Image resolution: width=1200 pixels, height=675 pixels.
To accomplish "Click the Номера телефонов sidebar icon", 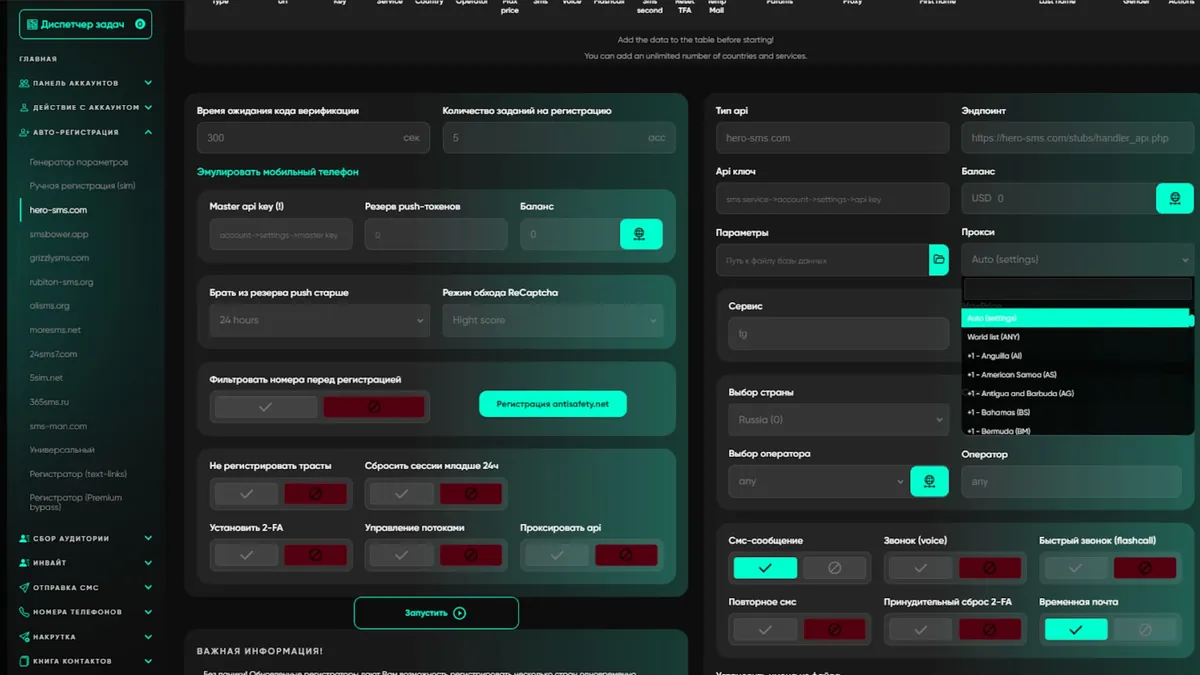I will coord(24,612).
